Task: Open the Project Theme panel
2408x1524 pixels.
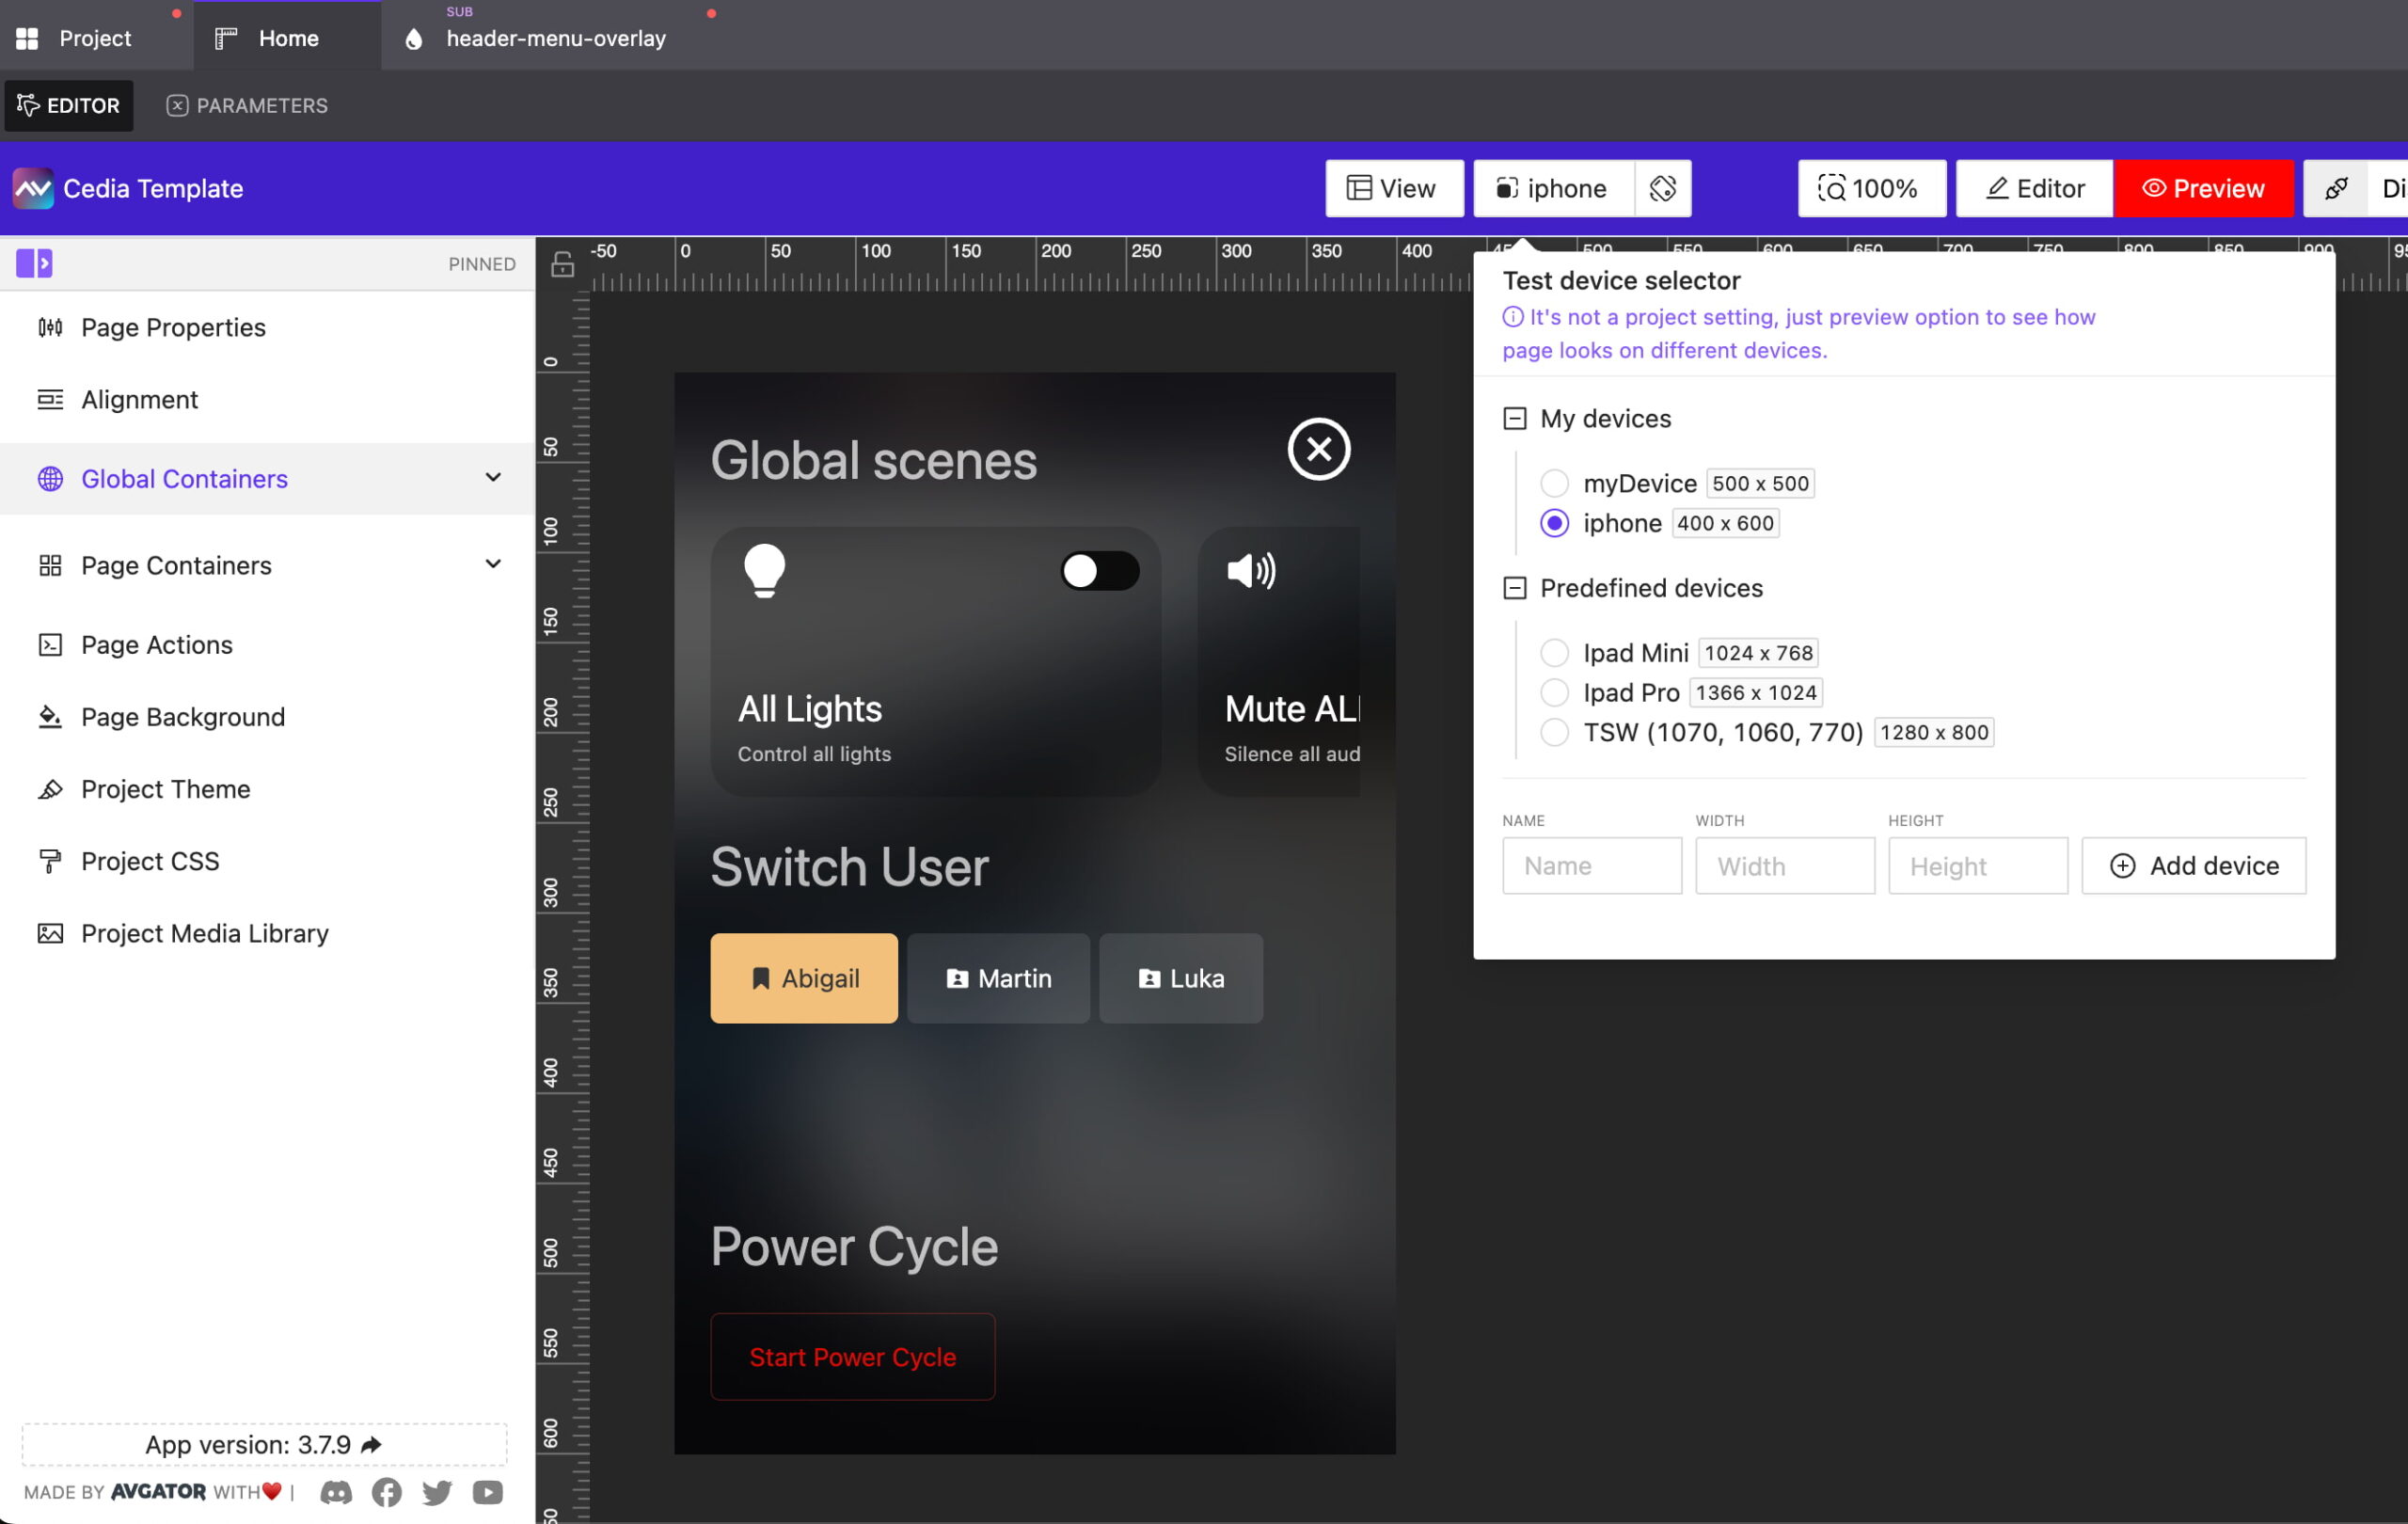Action: coord(165,789)
